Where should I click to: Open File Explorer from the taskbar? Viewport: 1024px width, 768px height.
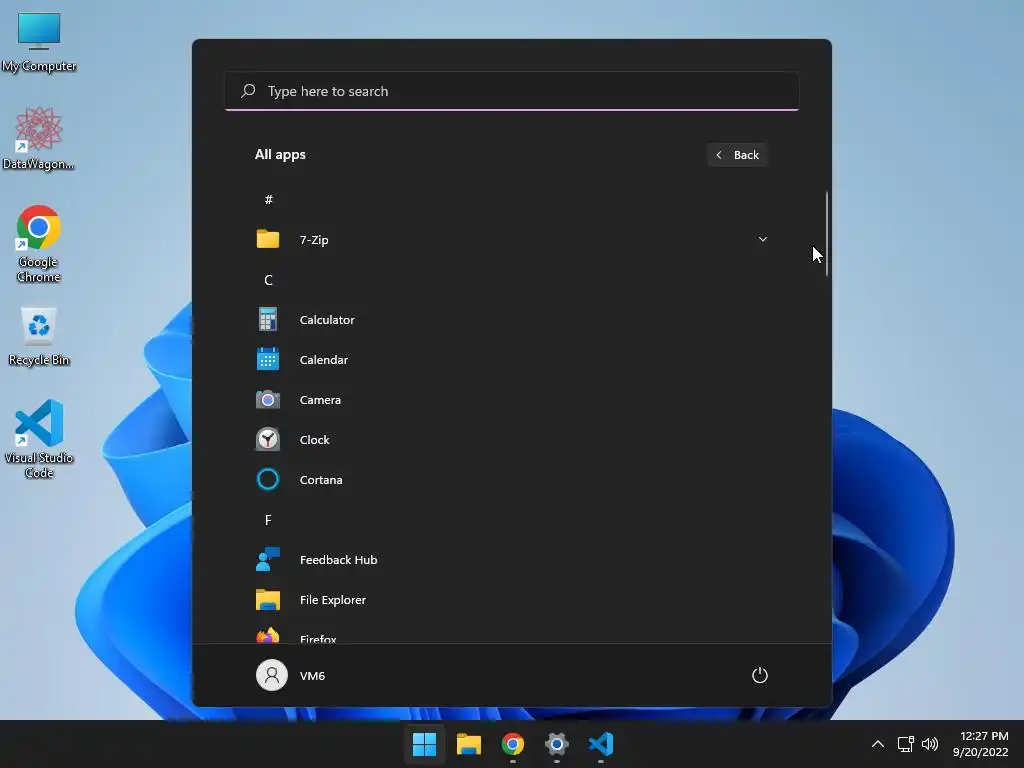pyautogui.click(x=468, y=744)
